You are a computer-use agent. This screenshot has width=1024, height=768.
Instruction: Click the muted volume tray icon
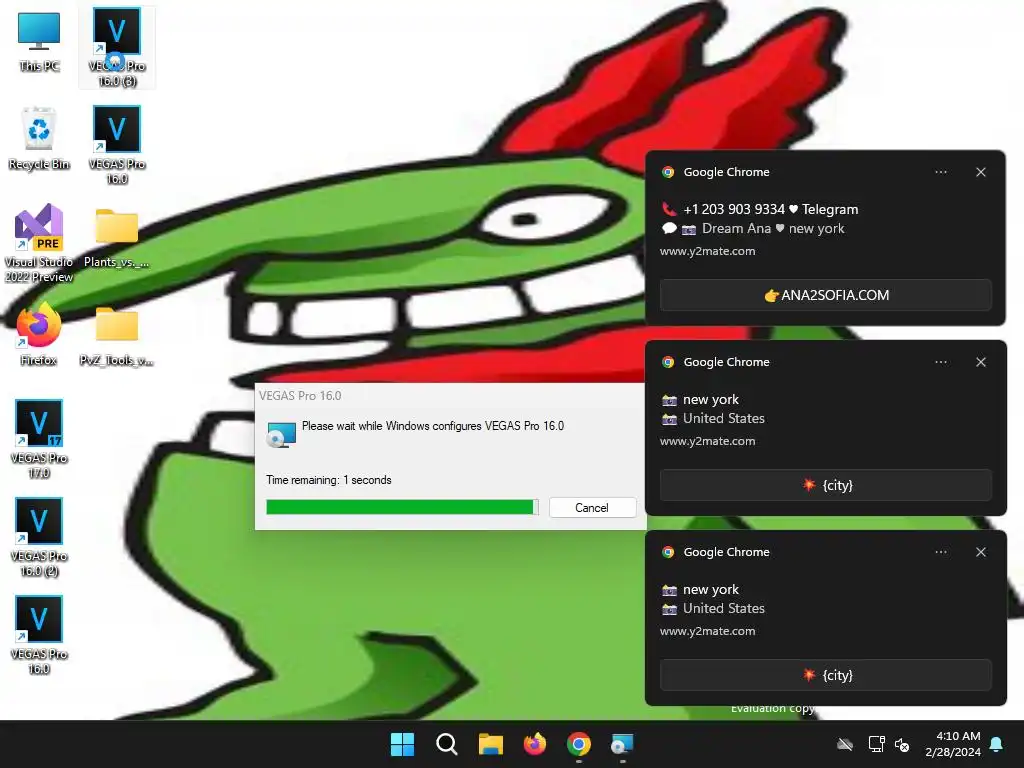coord(902,744)
